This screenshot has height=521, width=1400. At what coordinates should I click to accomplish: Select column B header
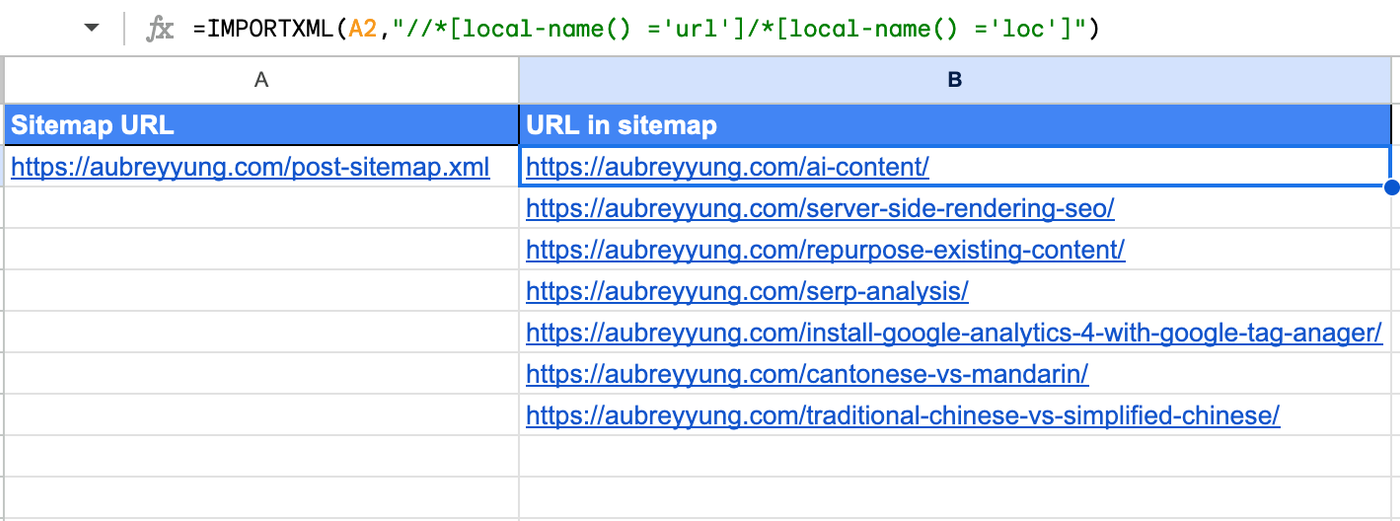coord(955,80)
